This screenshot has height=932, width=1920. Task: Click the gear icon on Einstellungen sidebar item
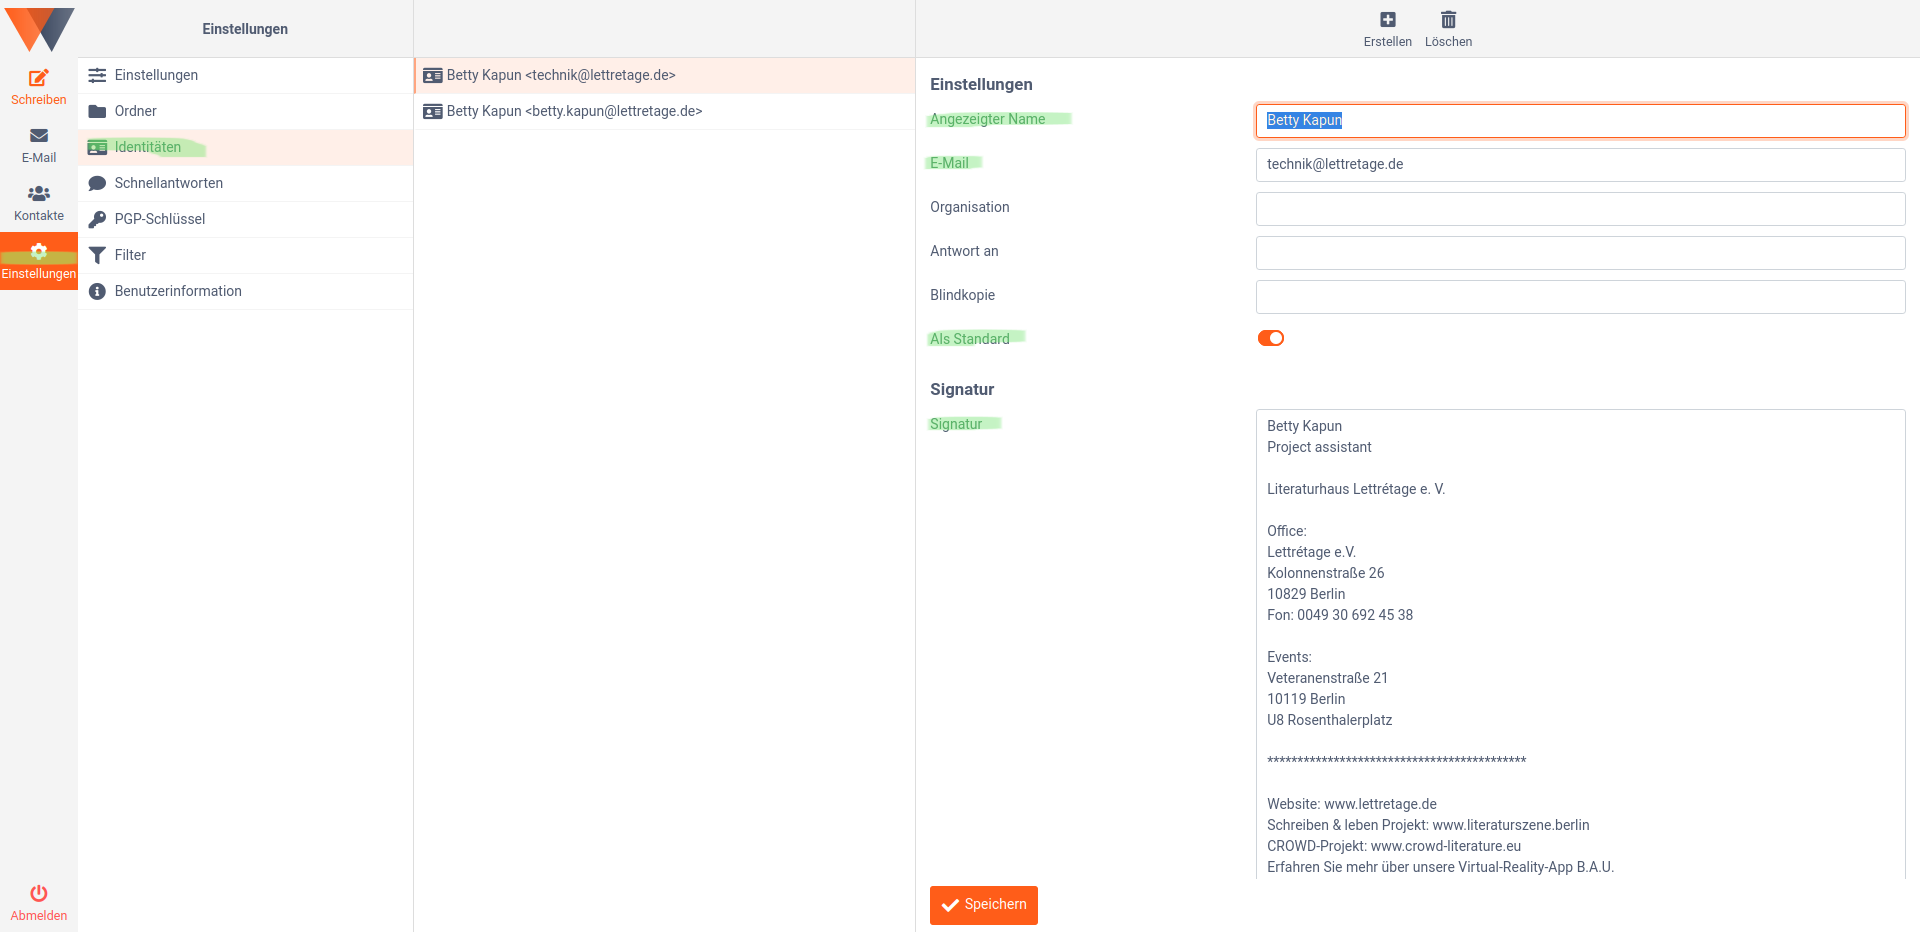click(x=38, y=251)
